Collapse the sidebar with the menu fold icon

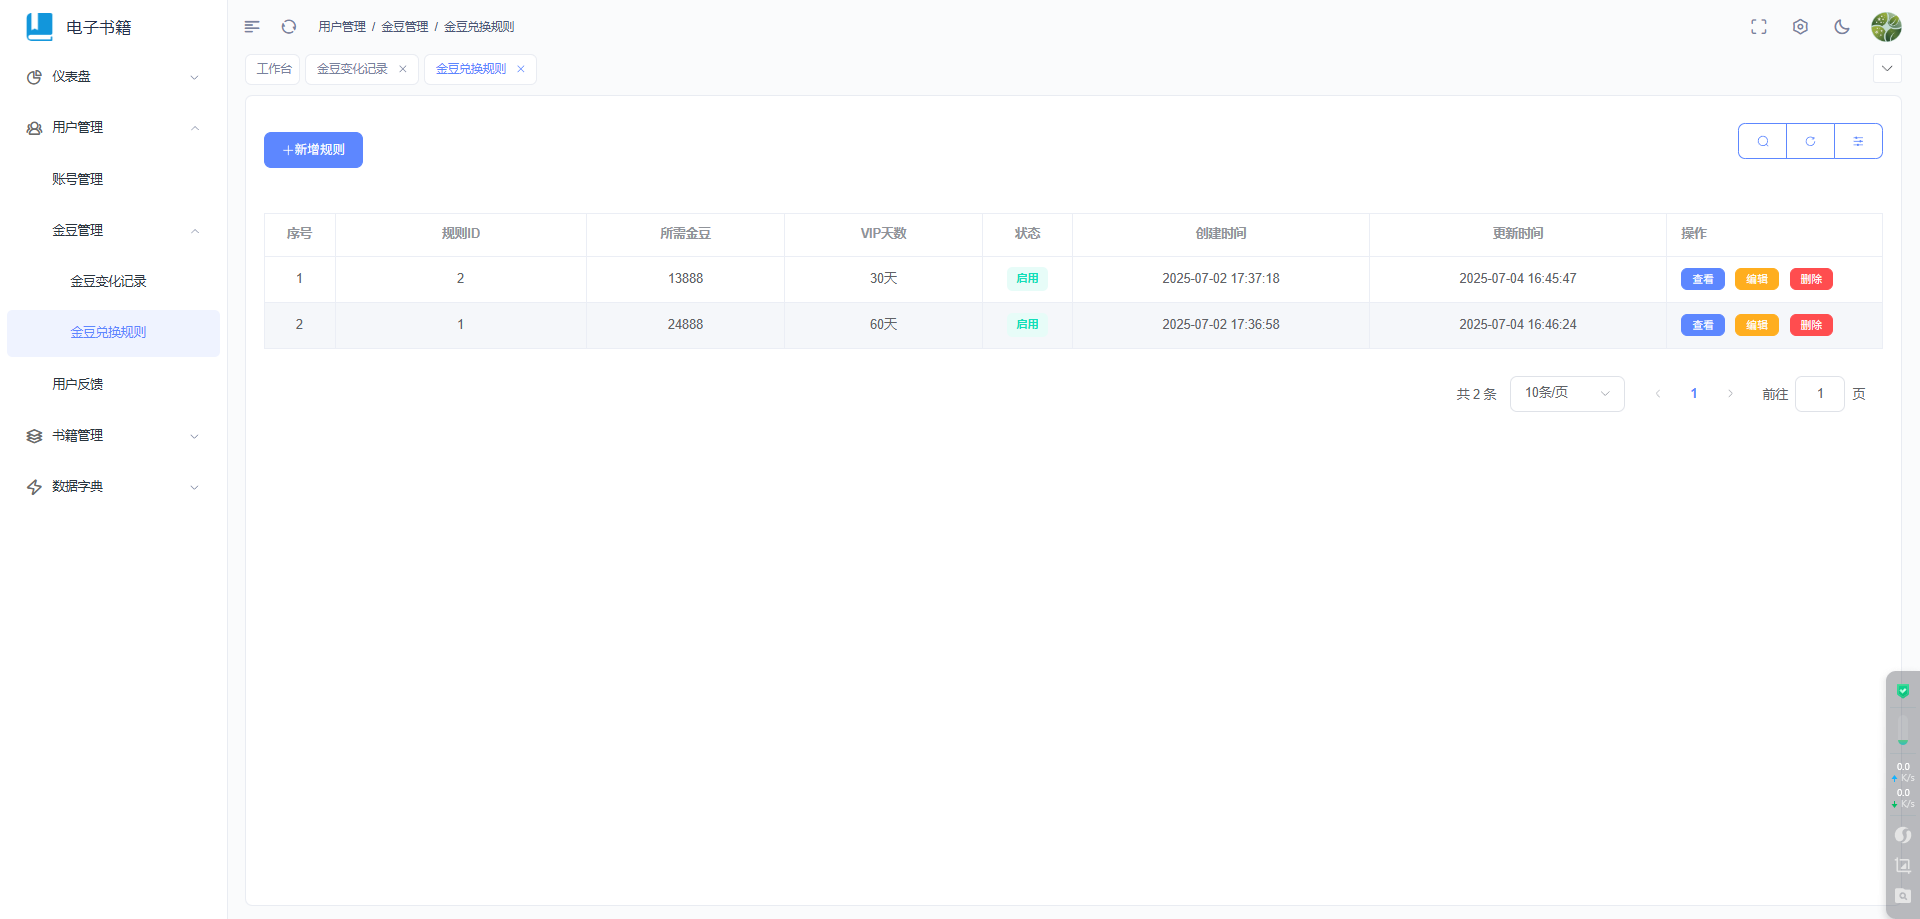[x=252, y=27]
